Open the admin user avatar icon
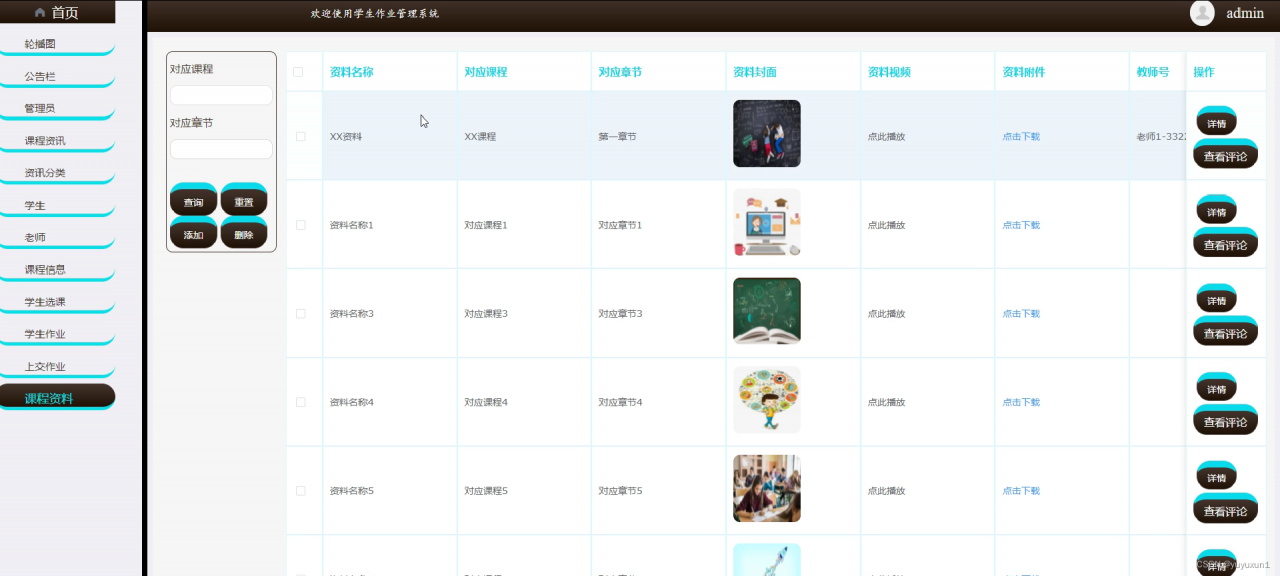This screenshot has width=1280, height=576. click(x=1202, y=13)
